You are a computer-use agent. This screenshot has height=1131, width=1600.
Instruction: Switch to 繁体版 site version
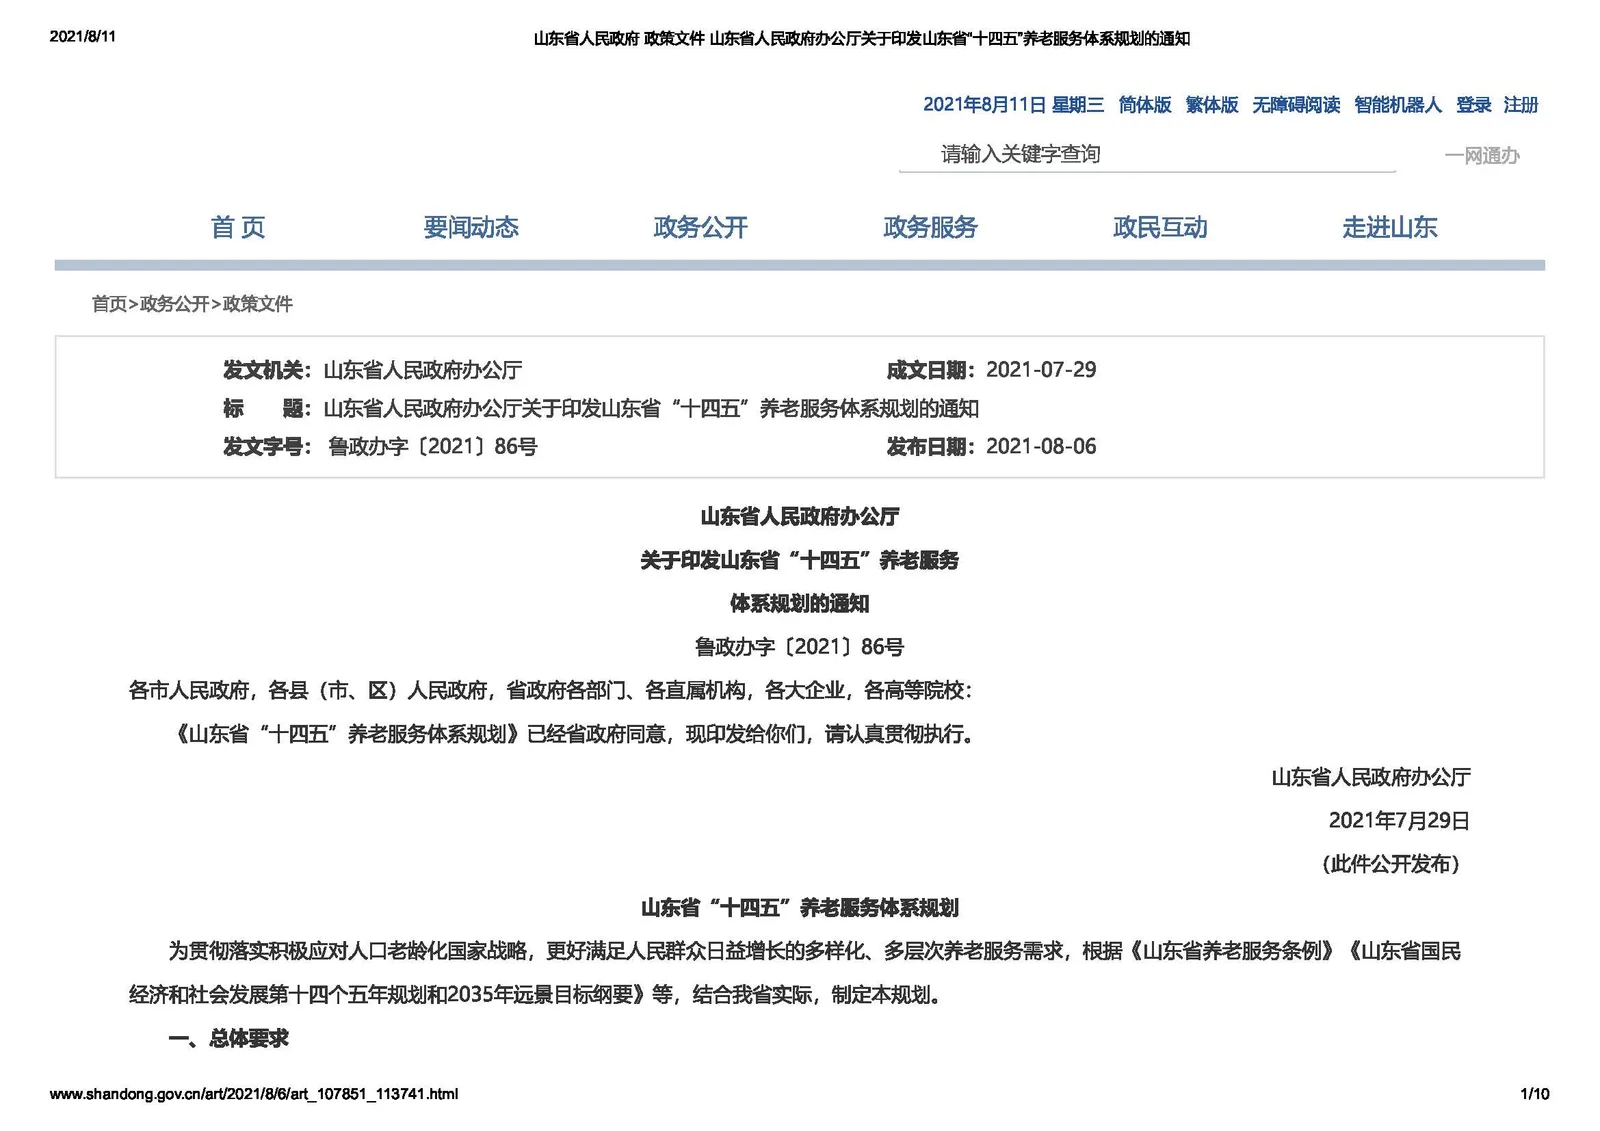pyautogui.click(x=1212, y=104)
